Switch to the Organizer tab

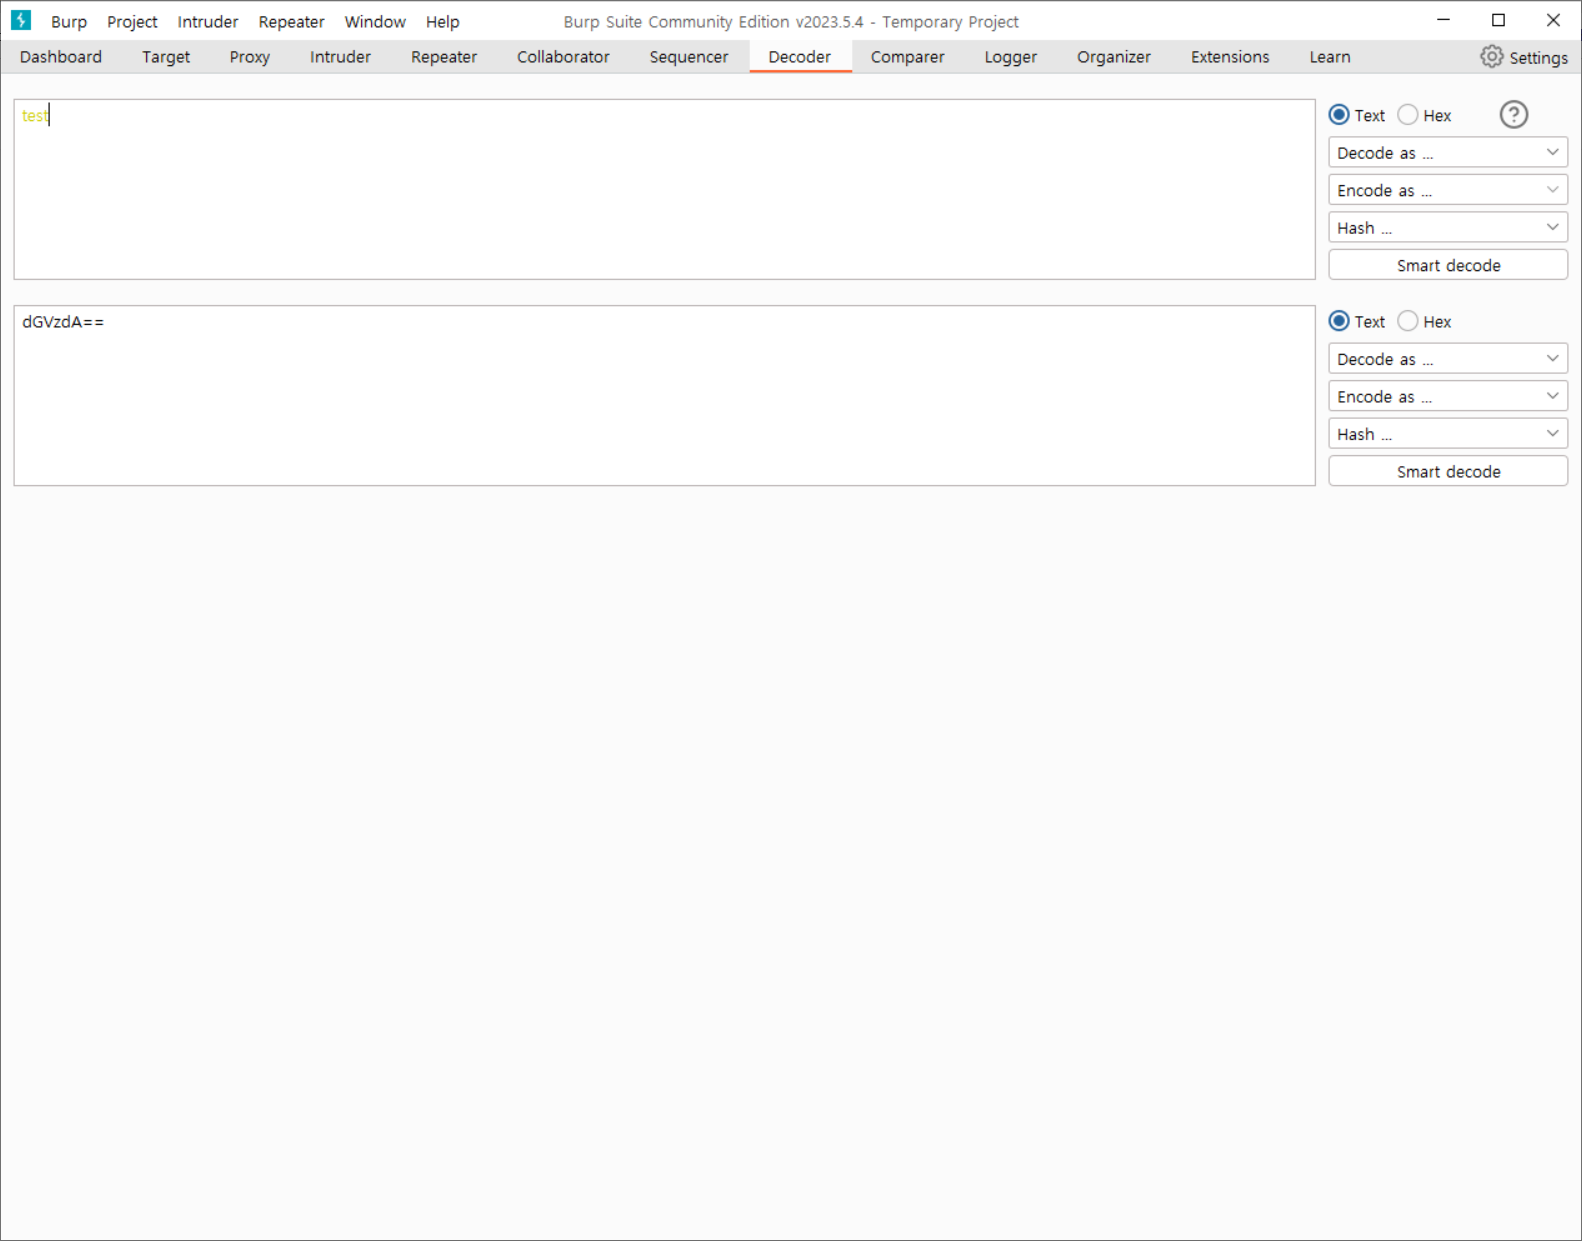pyautogui.click(x=1114, y=57)
